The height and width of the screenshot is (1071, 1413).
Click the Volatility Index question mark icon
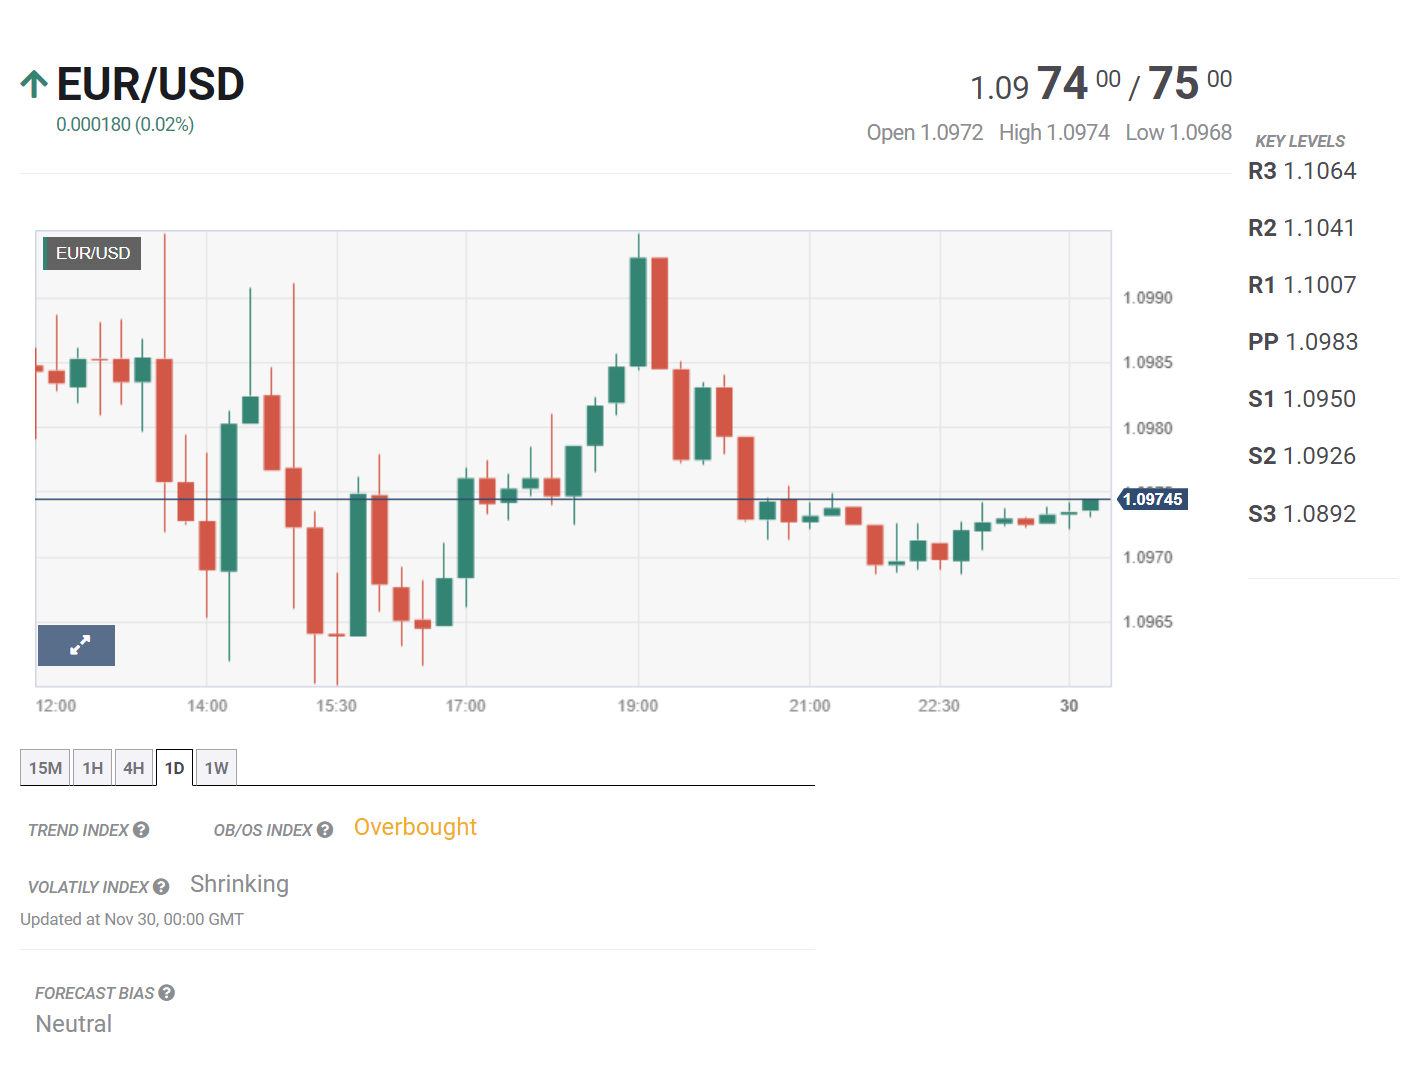coord(161,887)
